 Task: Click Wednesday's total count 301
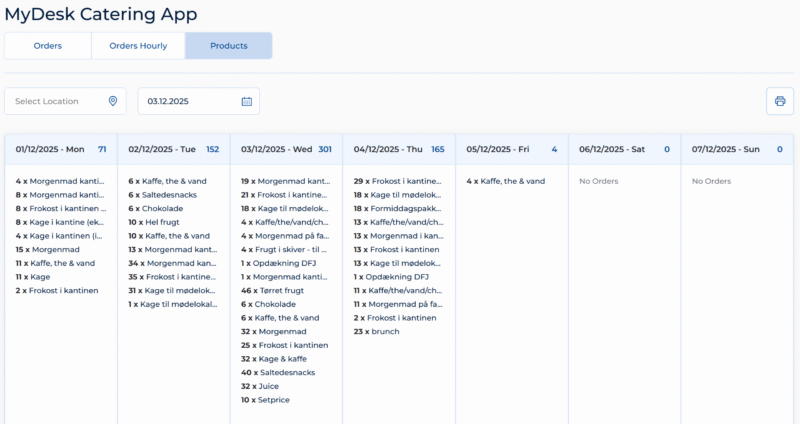point(325,149)
